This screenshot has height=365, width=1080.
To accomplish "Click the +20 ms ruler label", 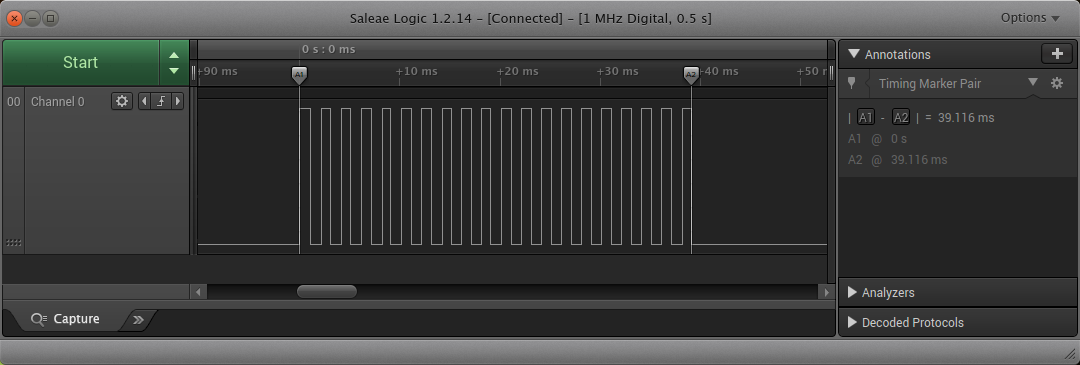I will click(517, 72).
